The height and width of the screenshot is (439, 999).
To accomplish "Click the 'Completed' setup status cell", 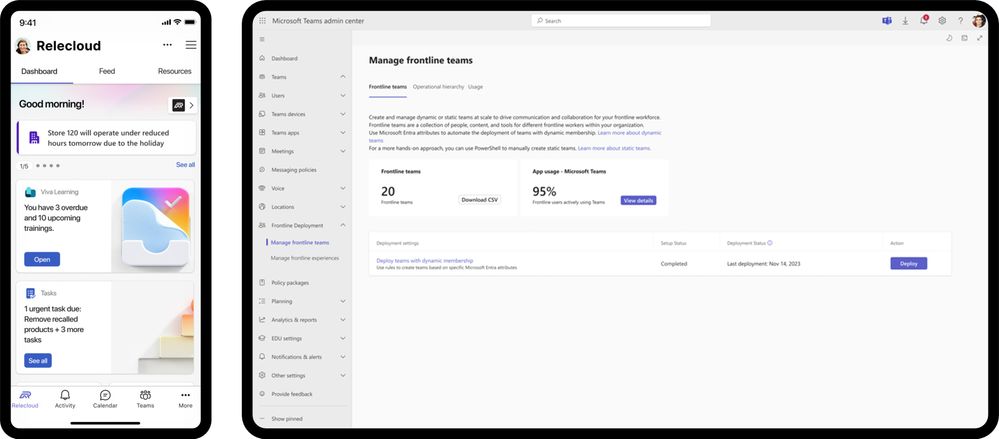I will (673, 263).
